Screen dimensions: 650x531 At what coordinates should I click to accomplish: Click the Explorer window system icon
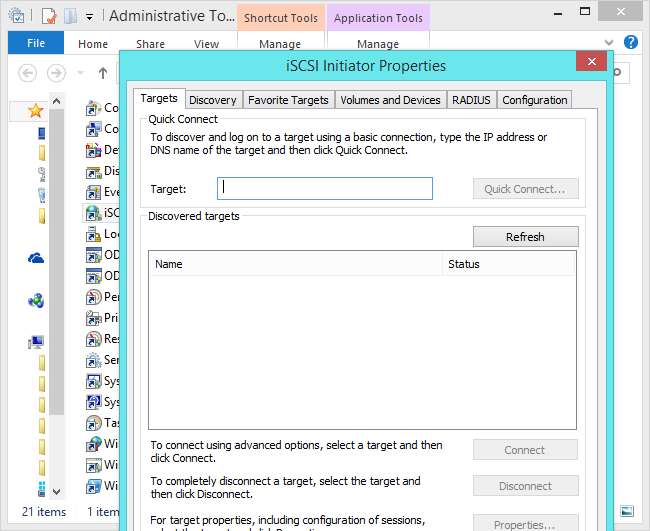pos(17,16)
